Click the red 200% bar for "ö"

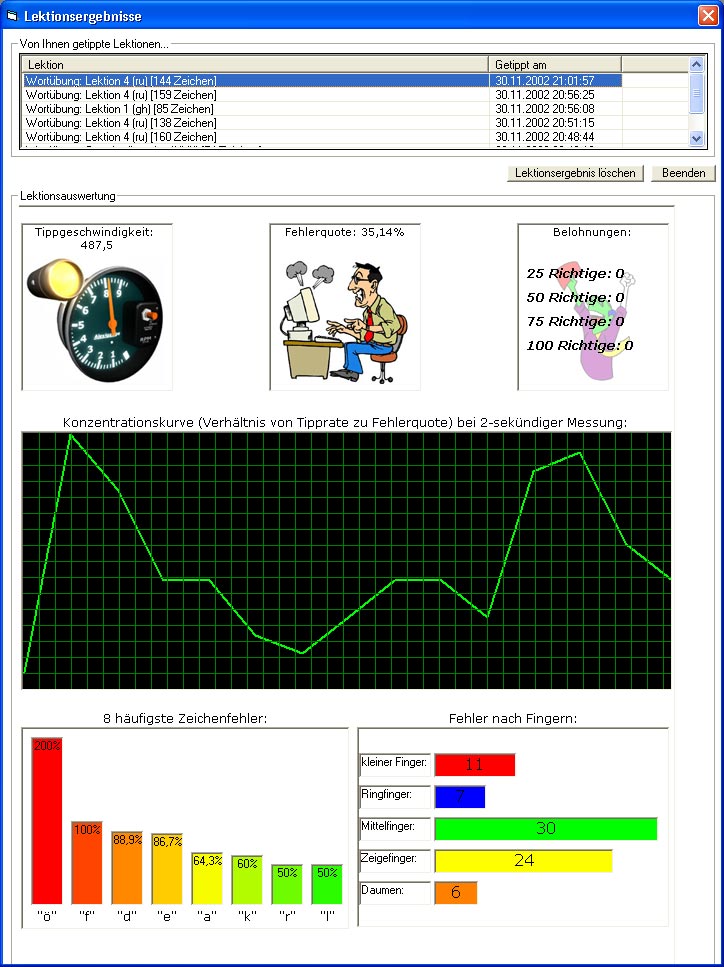pos(47,822)
